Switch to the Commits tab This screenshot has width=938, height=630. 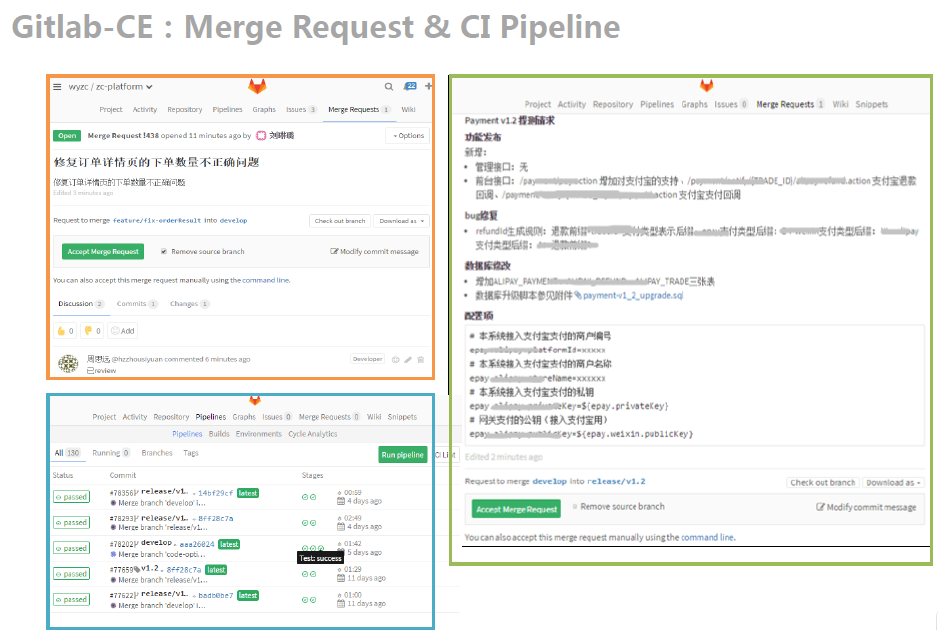click(137, 304)
